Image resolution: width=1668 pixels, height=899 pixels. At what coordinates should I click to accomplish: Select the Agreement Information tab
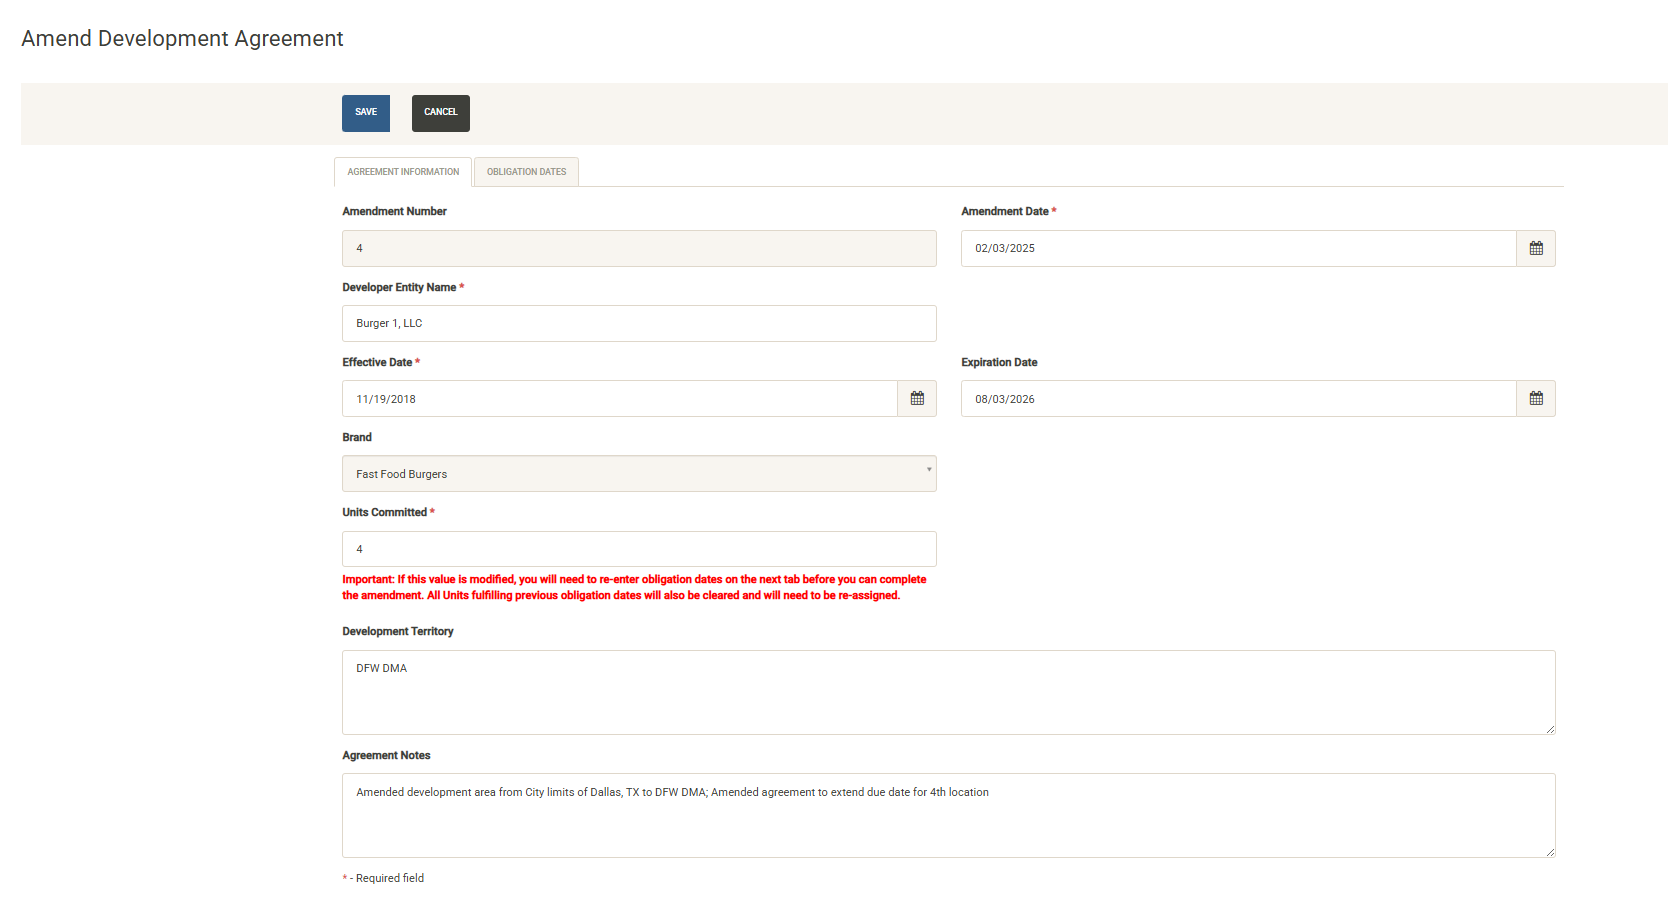pyautogui.click(x=403, y=172)
